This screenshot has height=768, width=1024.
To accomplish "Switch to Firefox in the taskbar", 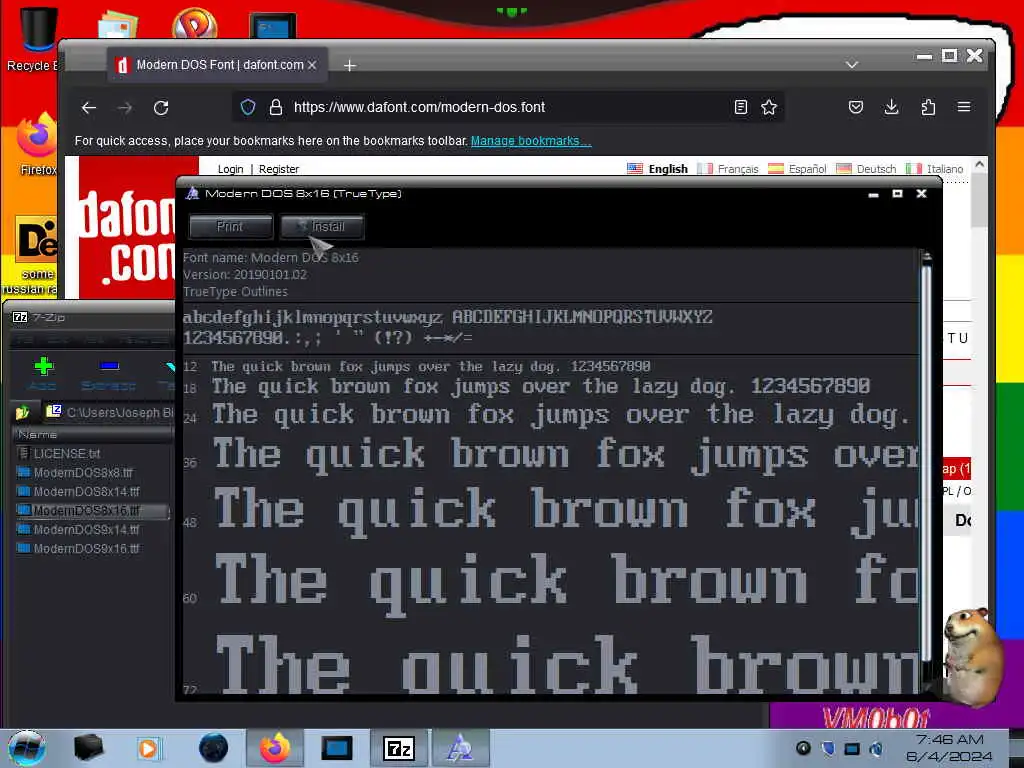I will [x=275, y=748].
